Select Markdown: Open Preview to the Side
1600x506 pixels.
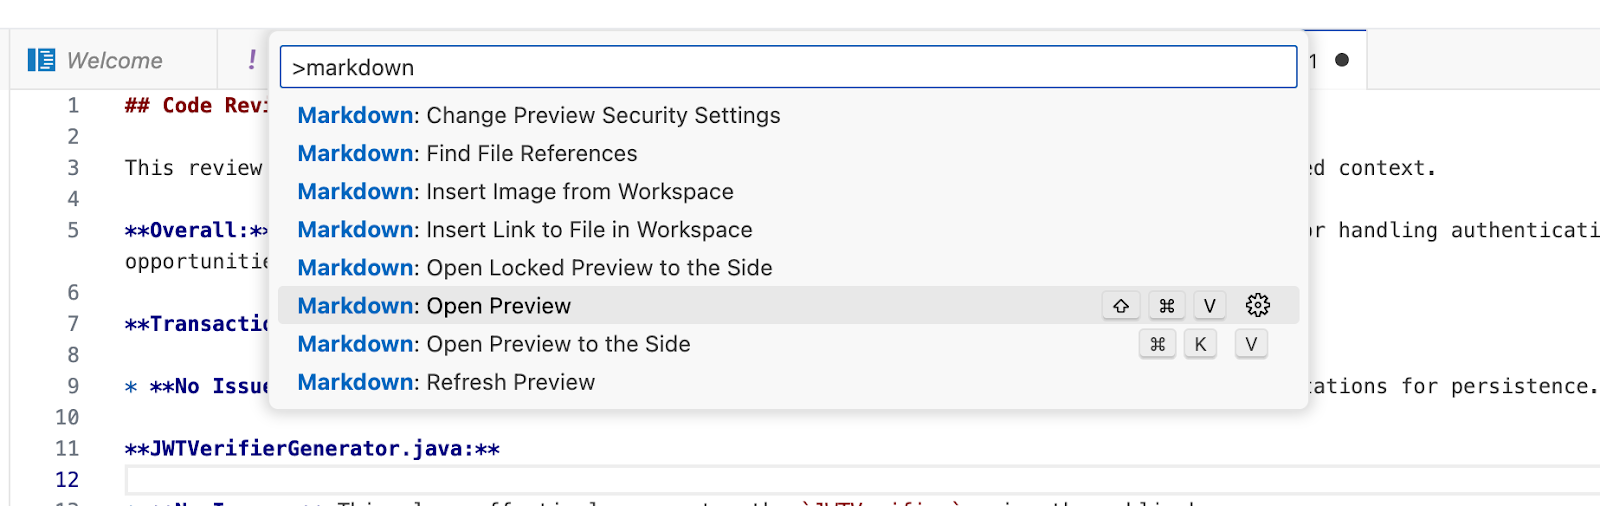[x=493, y=344]
